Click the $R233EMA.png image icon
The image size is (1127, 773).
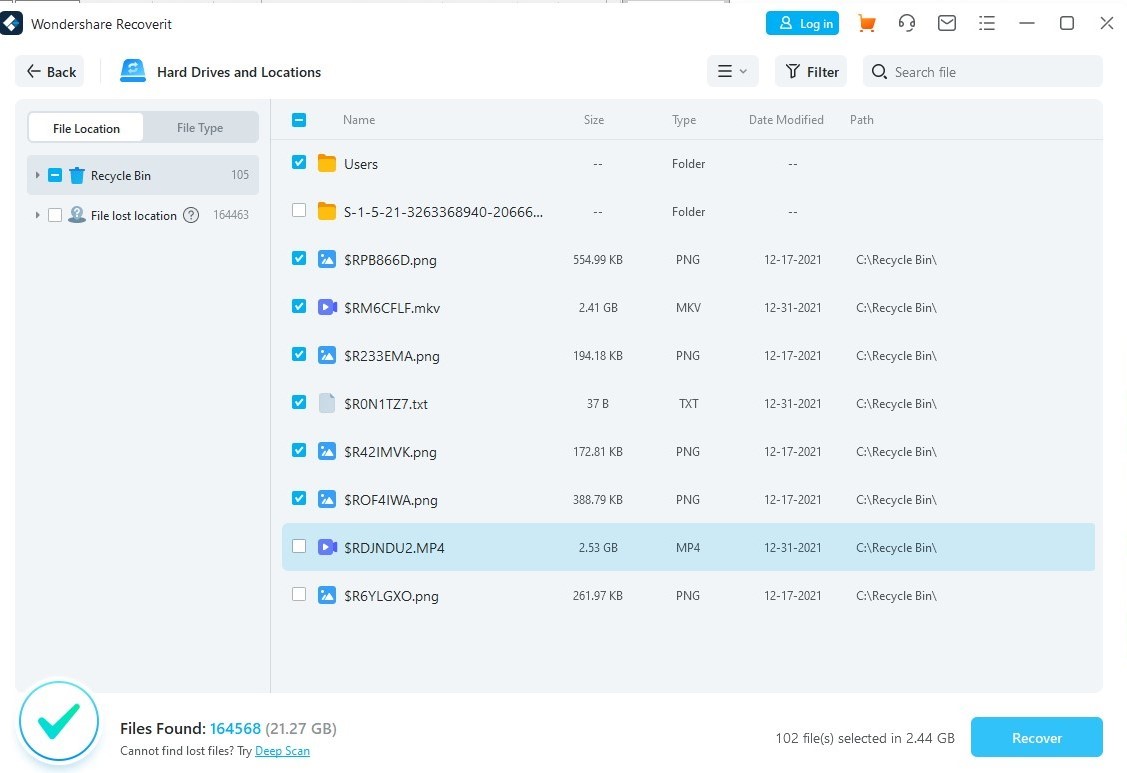click(327, 355)
